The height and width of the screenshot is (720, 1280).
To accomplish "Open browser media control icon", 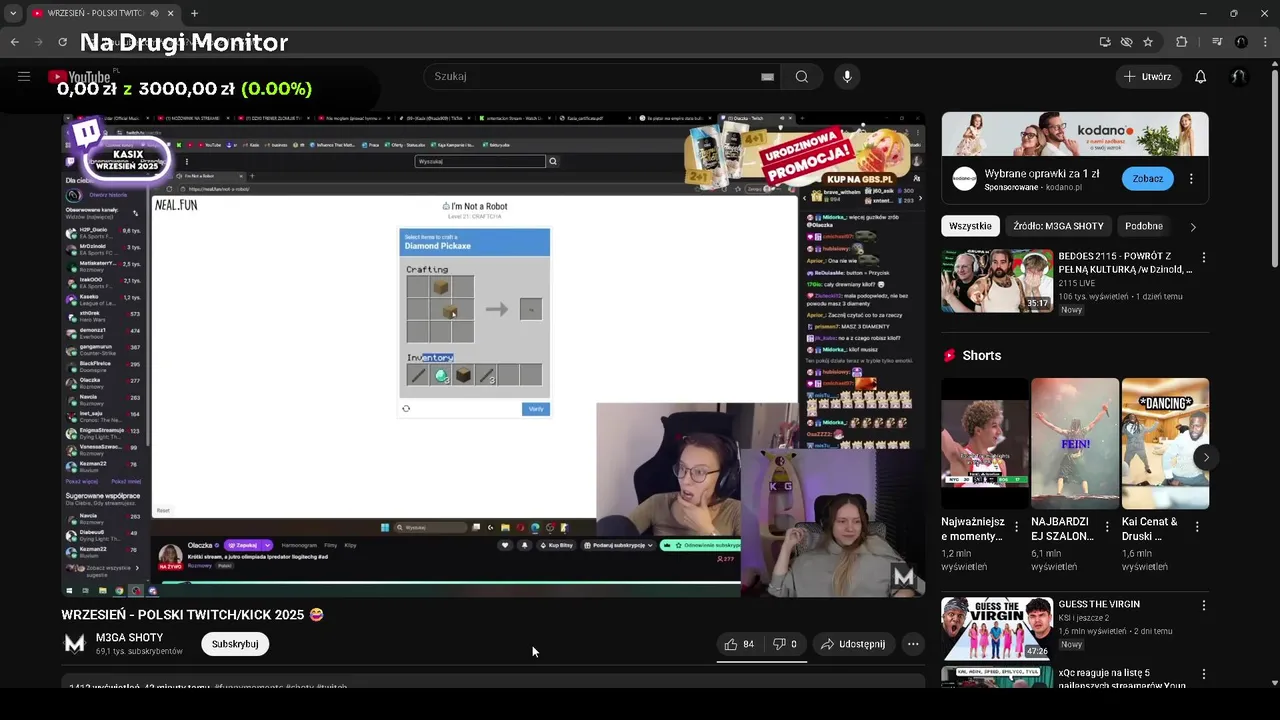I will pos(1217,42).
